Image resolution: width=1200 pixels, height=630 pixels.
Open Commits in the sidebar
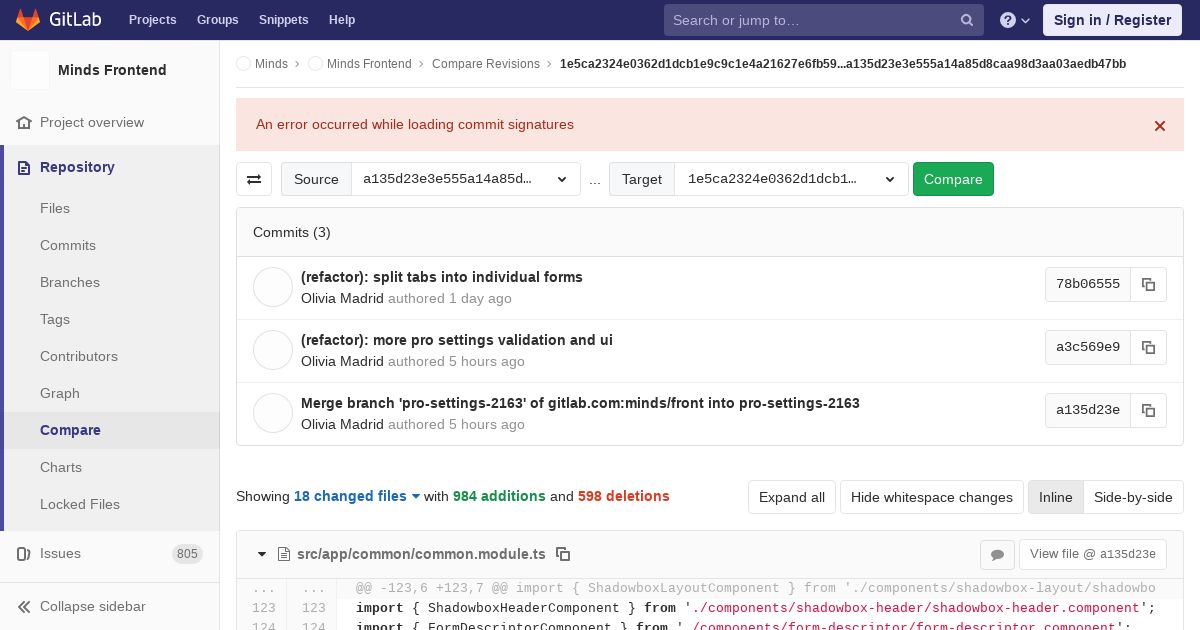68,245
